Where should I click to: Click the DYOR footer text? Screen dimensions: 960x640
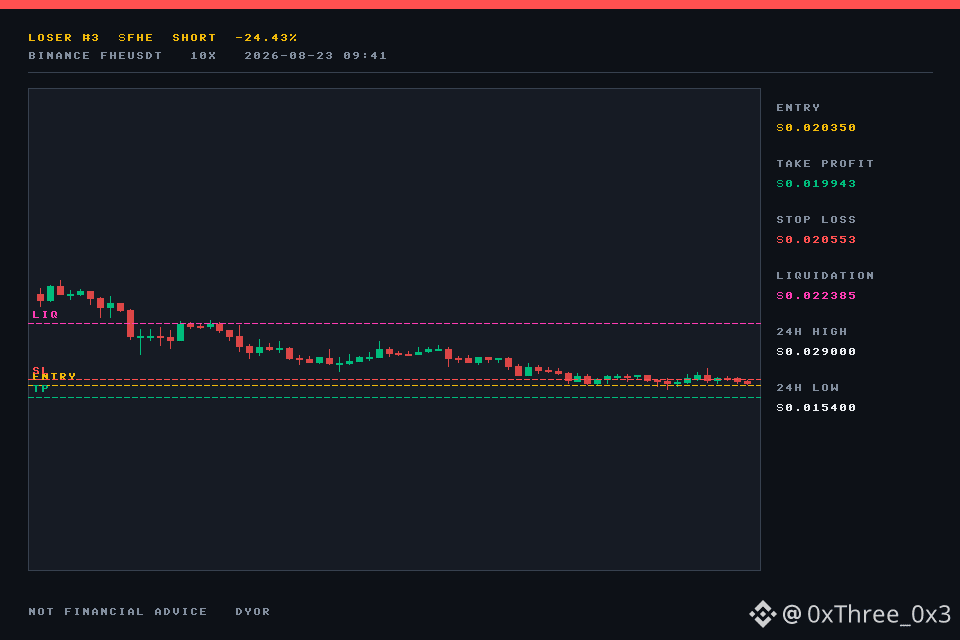pos(252,611)
